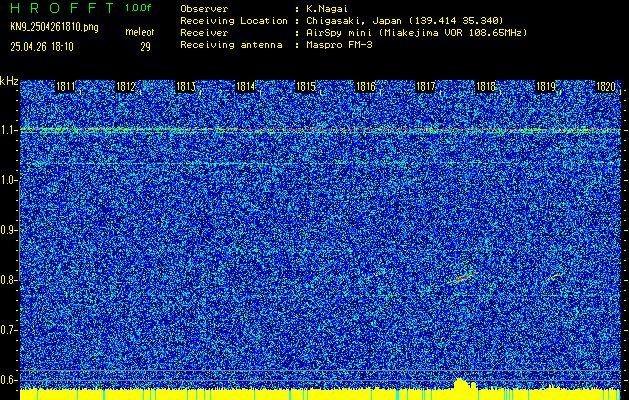Click the faint meteor echo near 1816

tap(374, 276)
